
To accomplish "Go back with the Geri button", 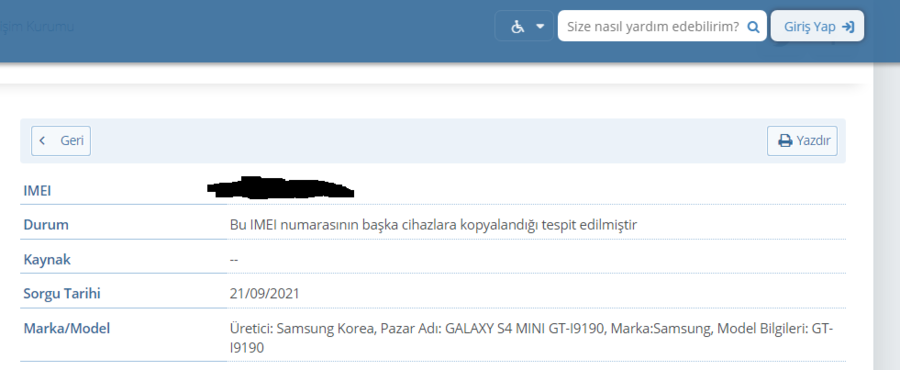I will (x=61, y=141).
